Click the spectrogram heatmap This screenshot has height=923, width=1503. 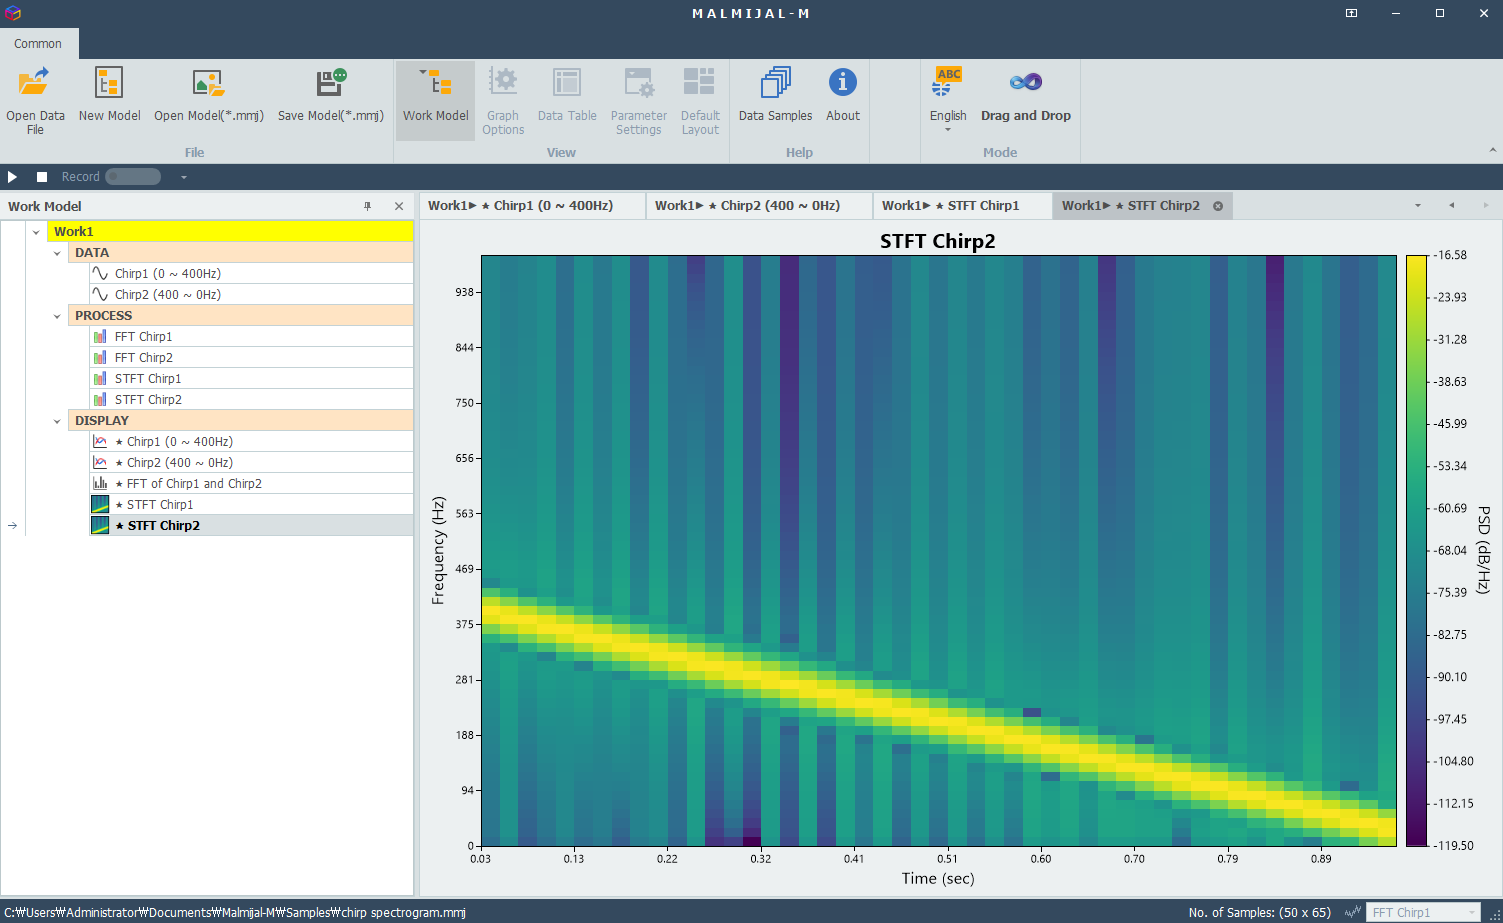coord(938,550)
